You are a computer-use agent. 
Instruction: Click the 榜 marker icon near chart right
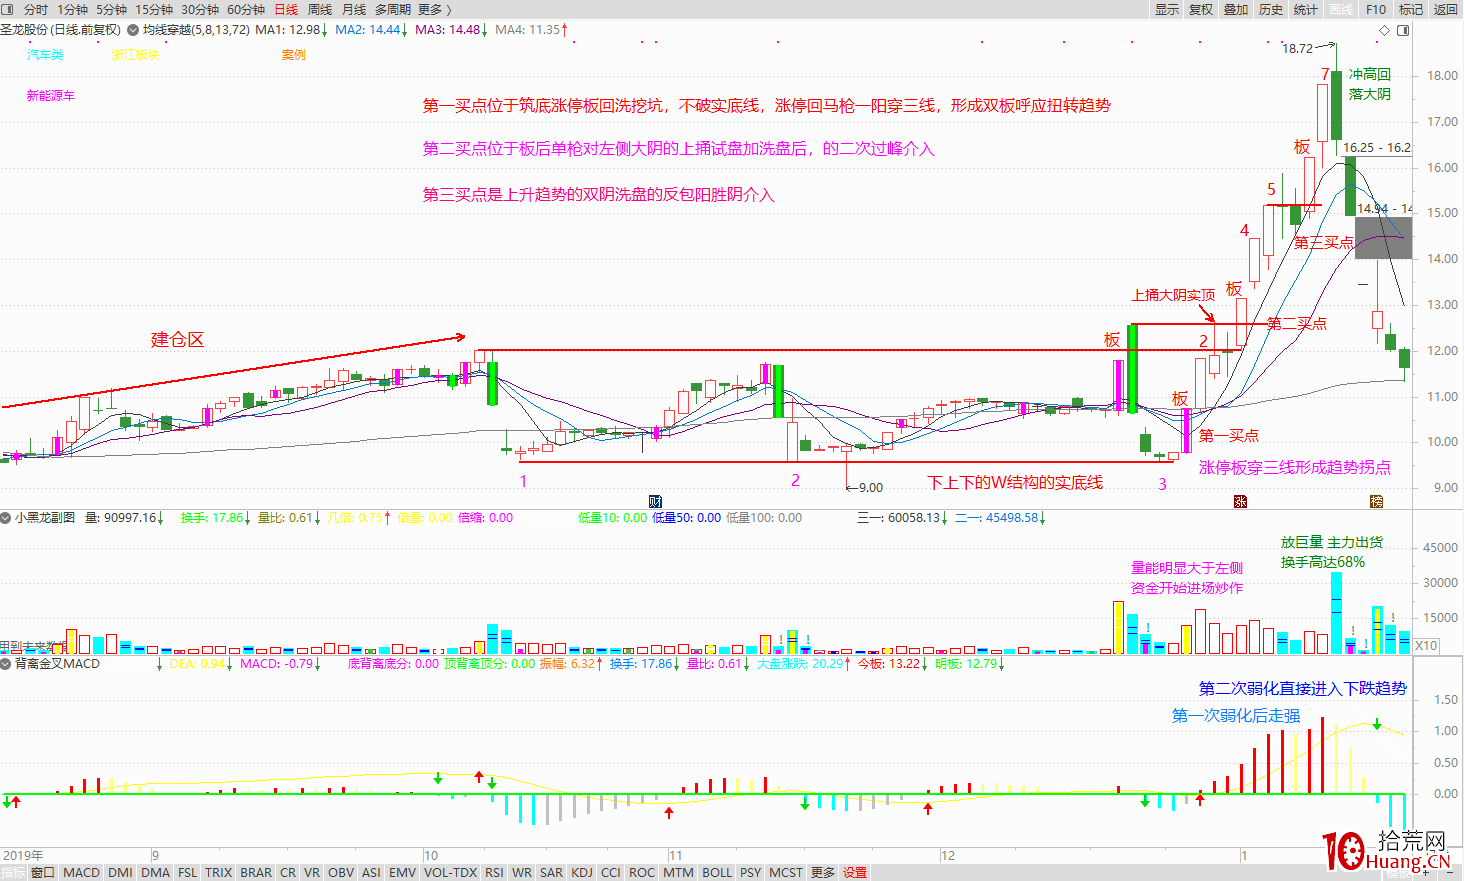pos(1376,501)
